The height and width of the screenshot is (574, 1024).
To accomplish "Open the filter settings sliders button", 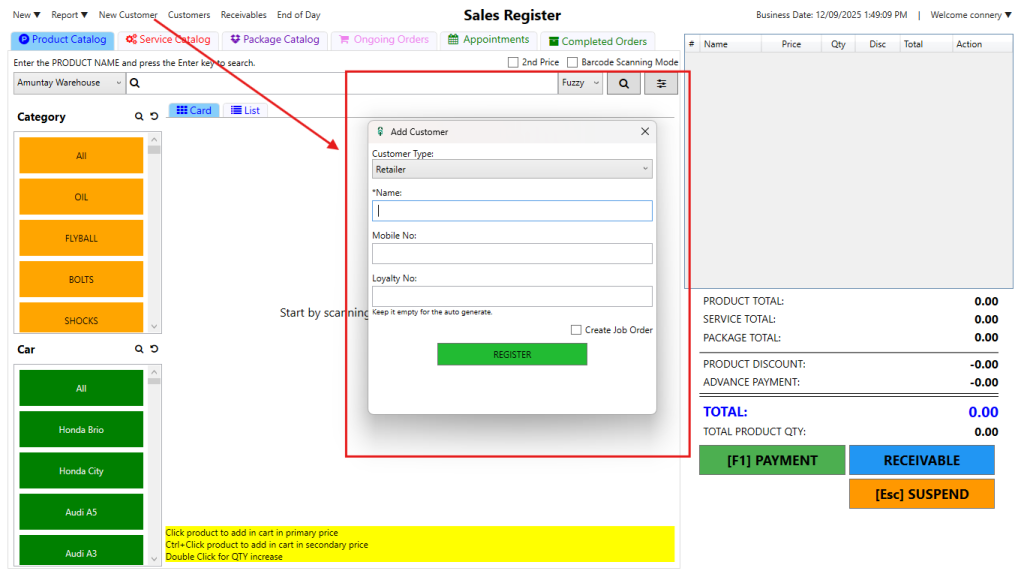I will click(660, 84).
